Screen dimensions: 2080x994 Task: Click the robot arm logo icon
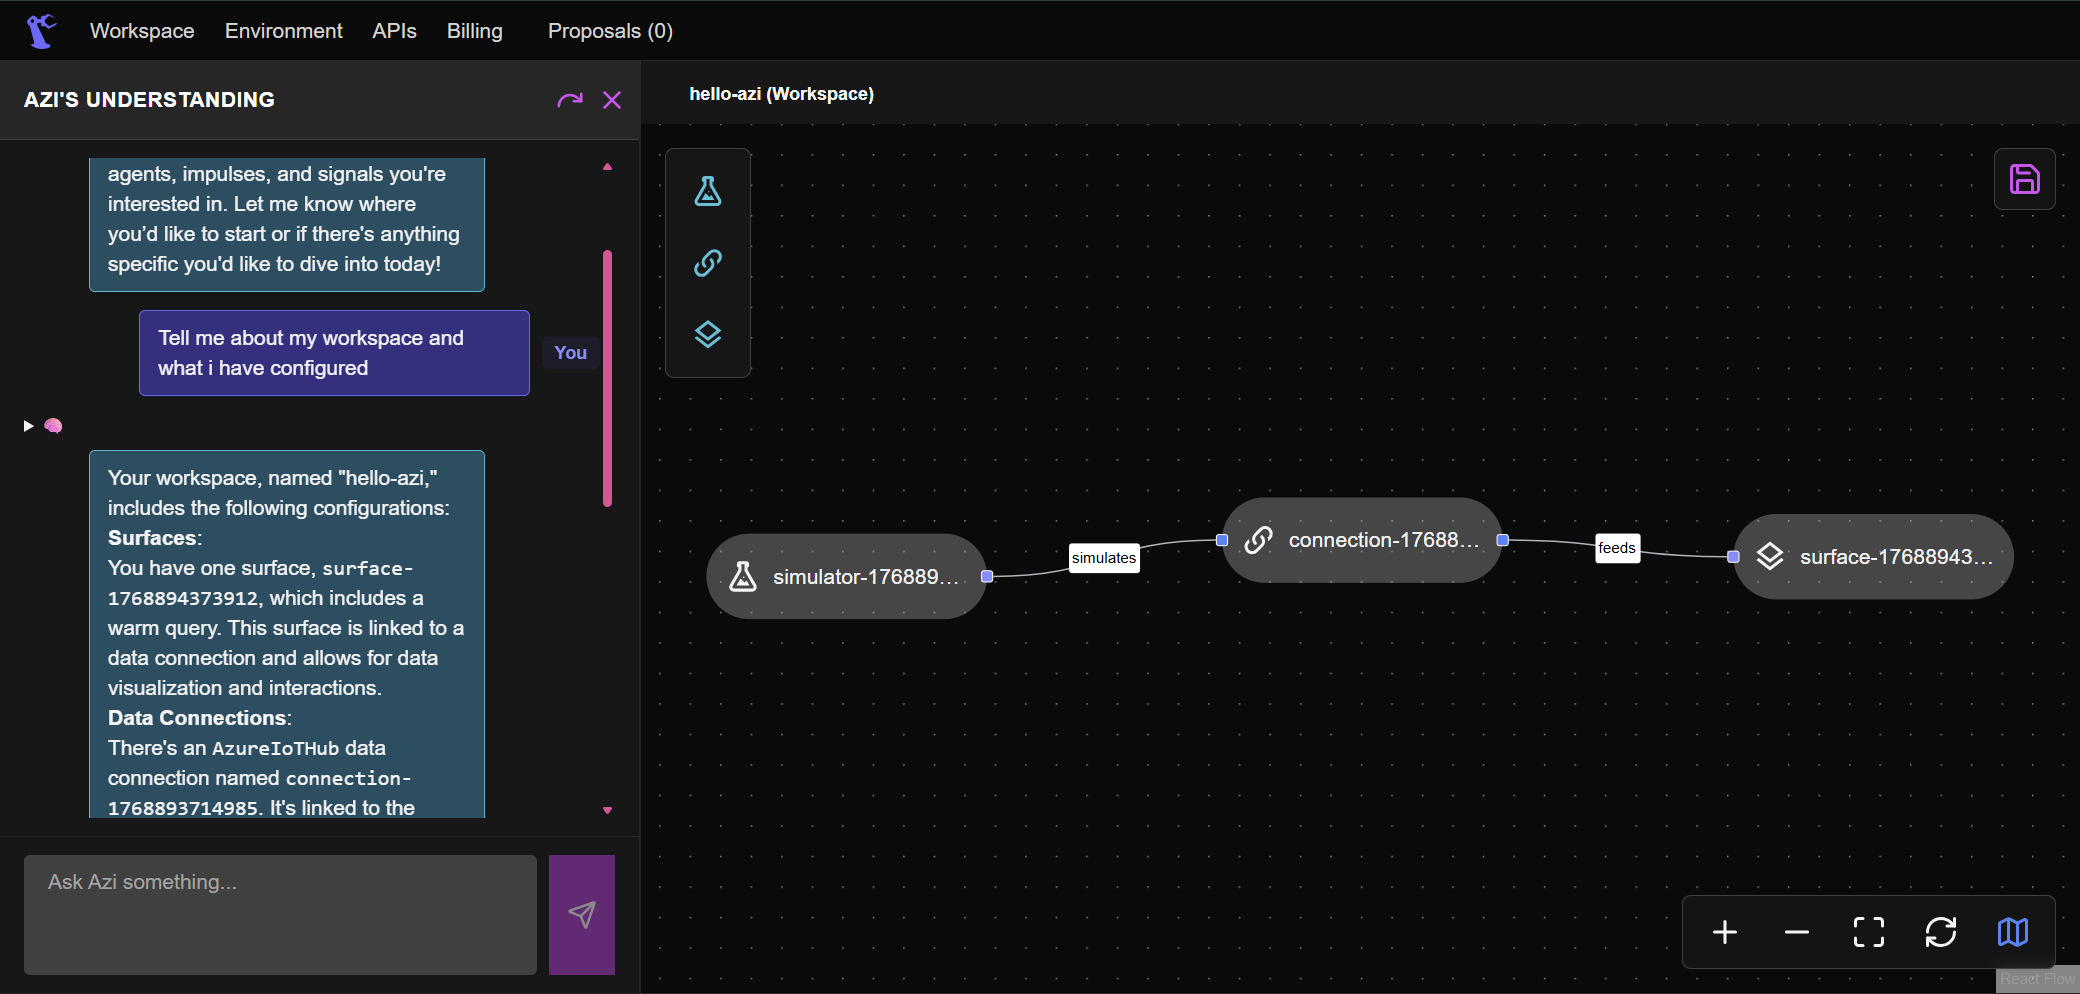[41, 30]
